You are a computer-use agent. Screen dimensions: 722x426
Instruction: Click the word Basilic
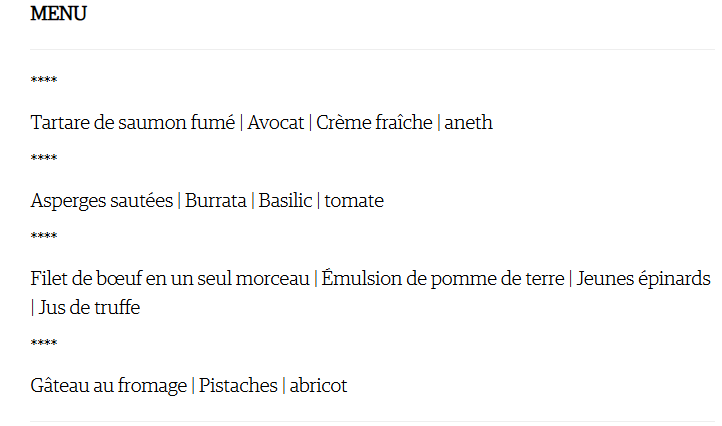(x=285, y=201)
